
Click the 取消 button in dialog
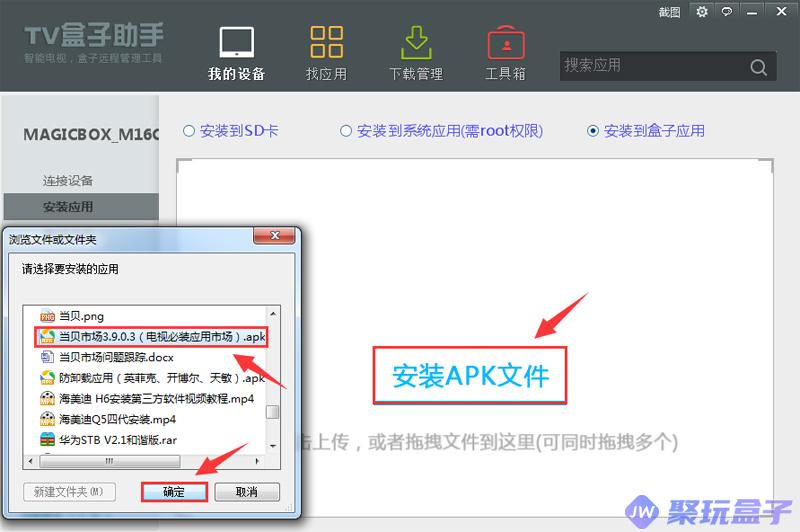(246, 492)
